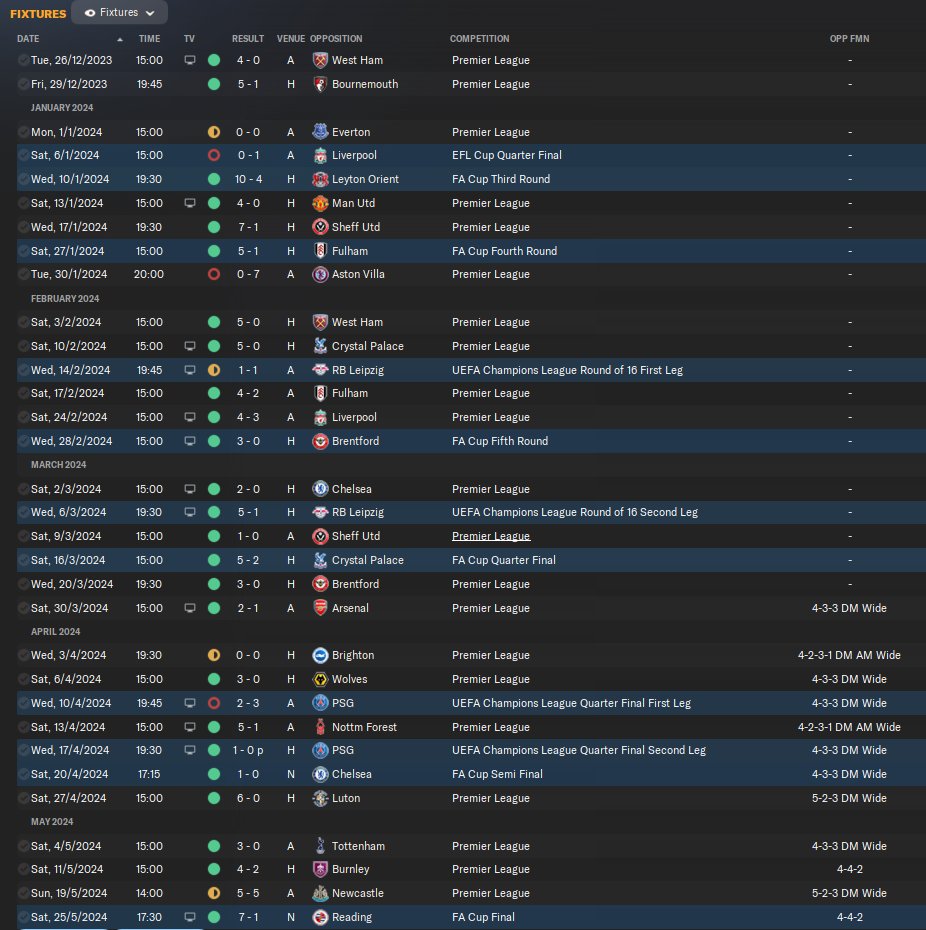Click Liverpool name in 24/2/2024 row
This screenshot has width=926, height=930.
(x=354, y=417)
